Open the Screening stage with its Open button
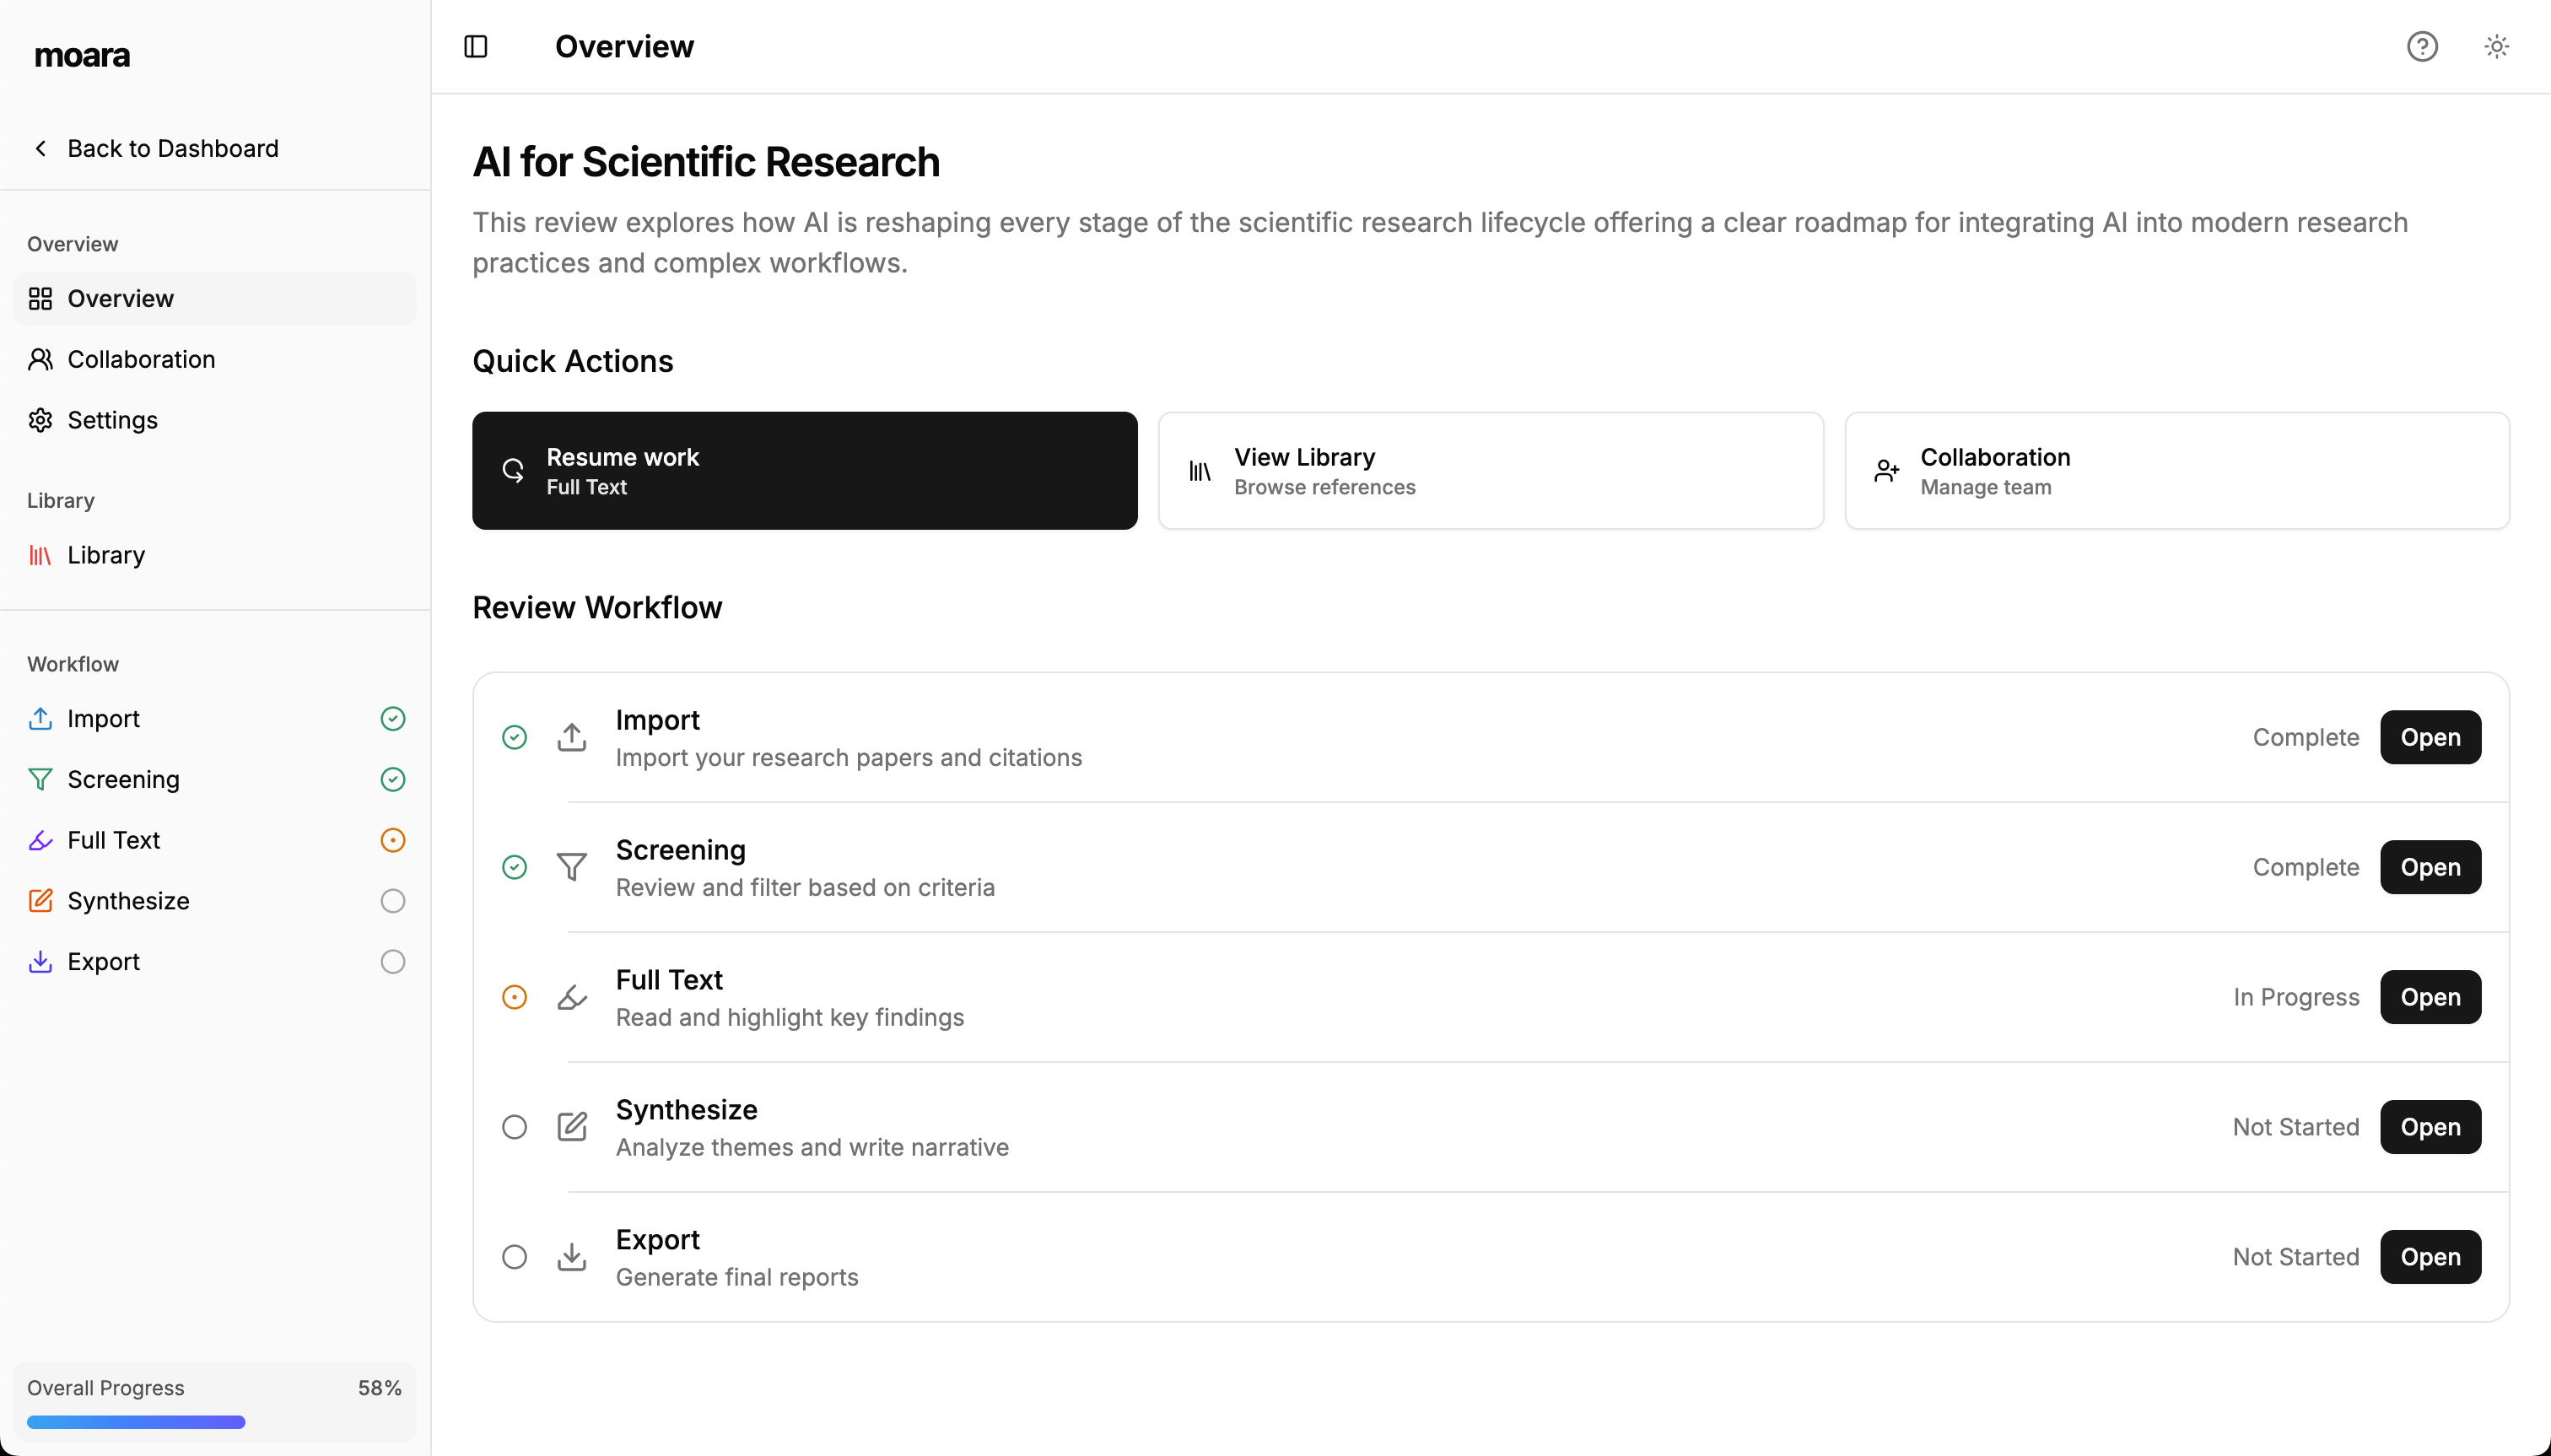The image size is (2551, 1456). [2430, 867]
